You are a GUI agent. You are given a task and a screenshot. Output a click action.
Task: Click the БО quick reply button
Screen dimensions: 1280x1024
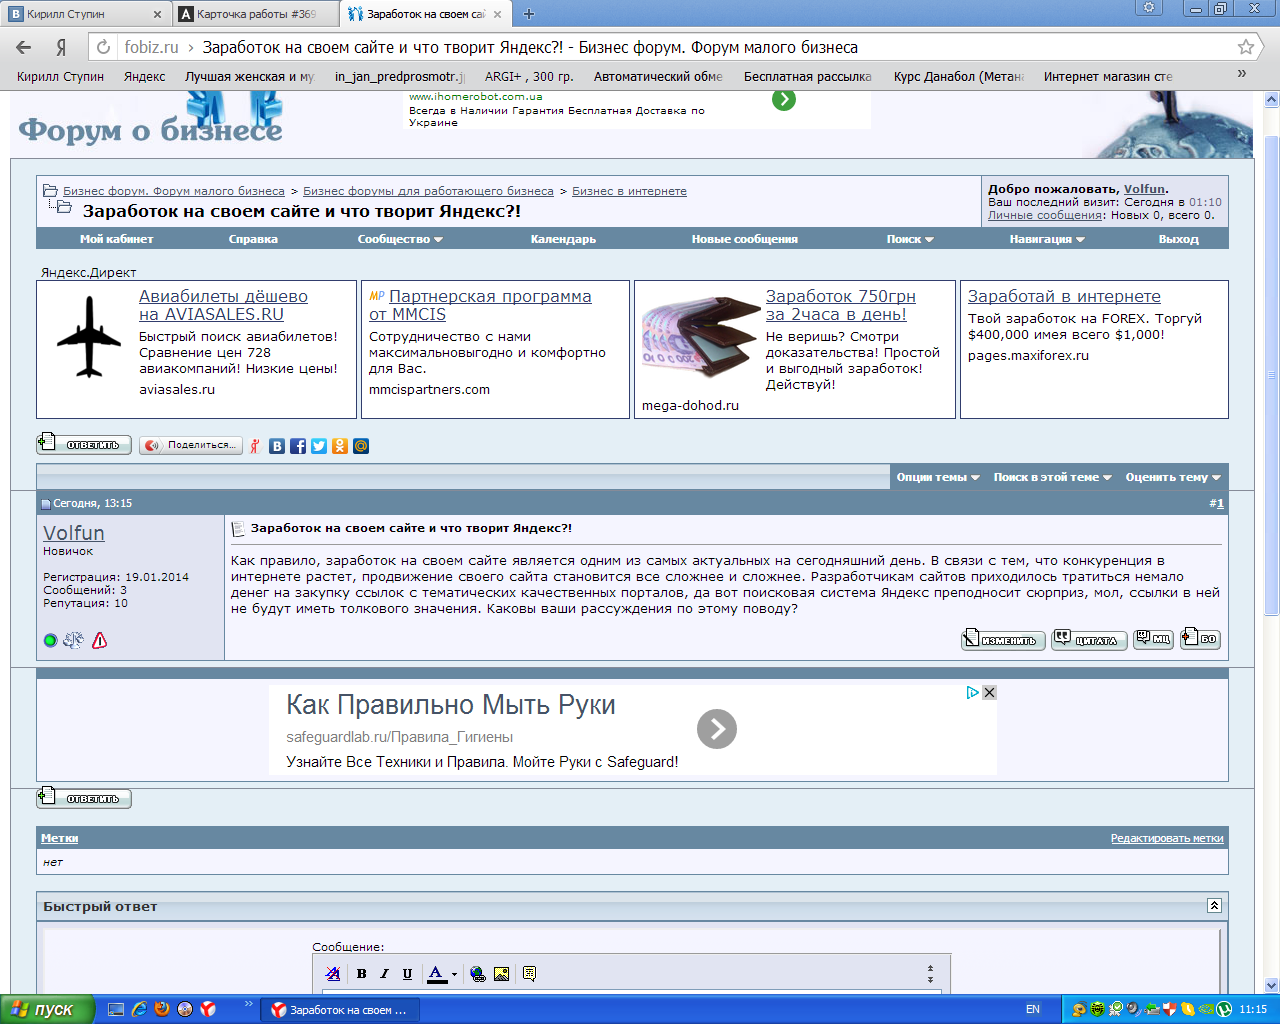(x=1200, y=638)
